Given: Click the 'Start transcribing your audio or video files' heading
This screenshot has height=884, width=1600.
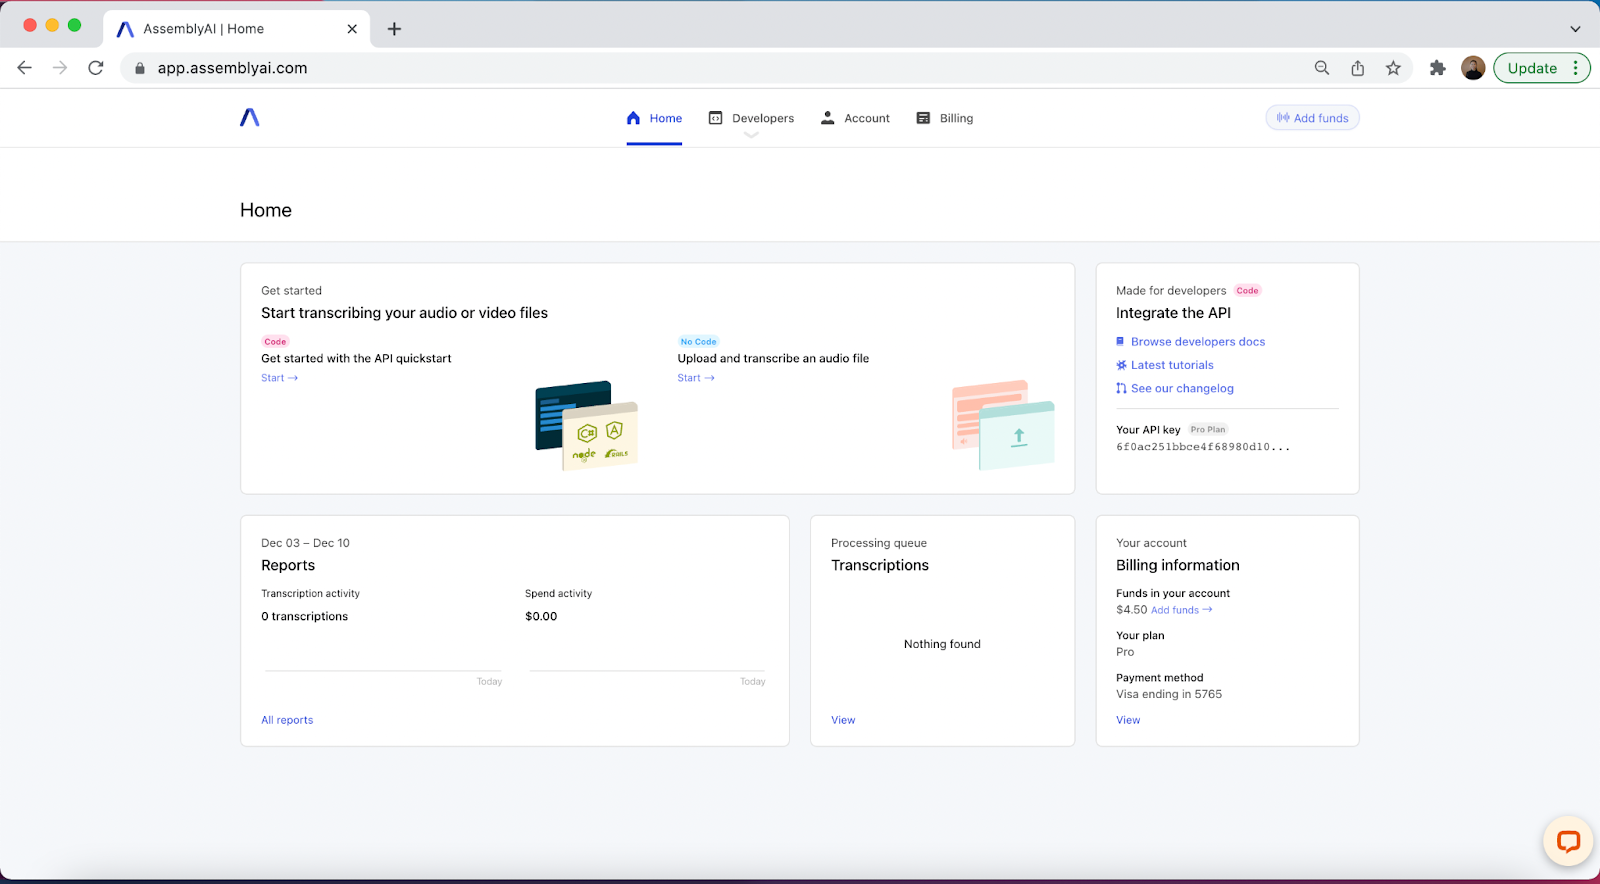Looking at the screenshot, I should pyautogui.click(x=404, y=313).
